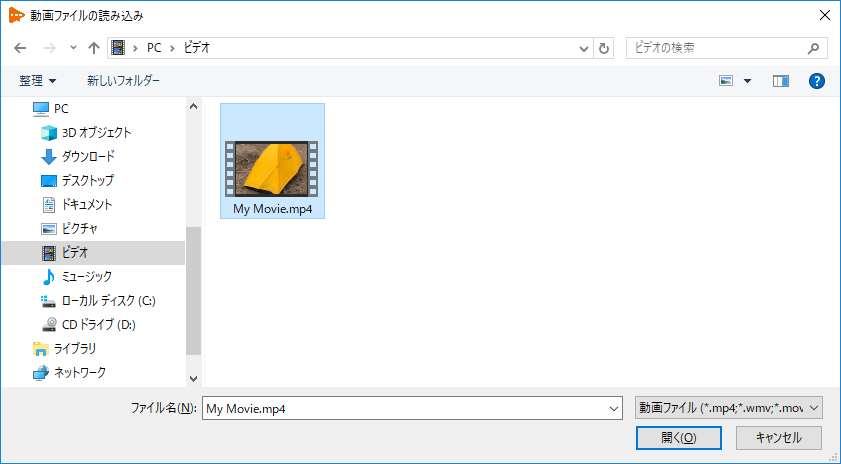Open the recent locations dropdown arrow

[x=73, y=48]
